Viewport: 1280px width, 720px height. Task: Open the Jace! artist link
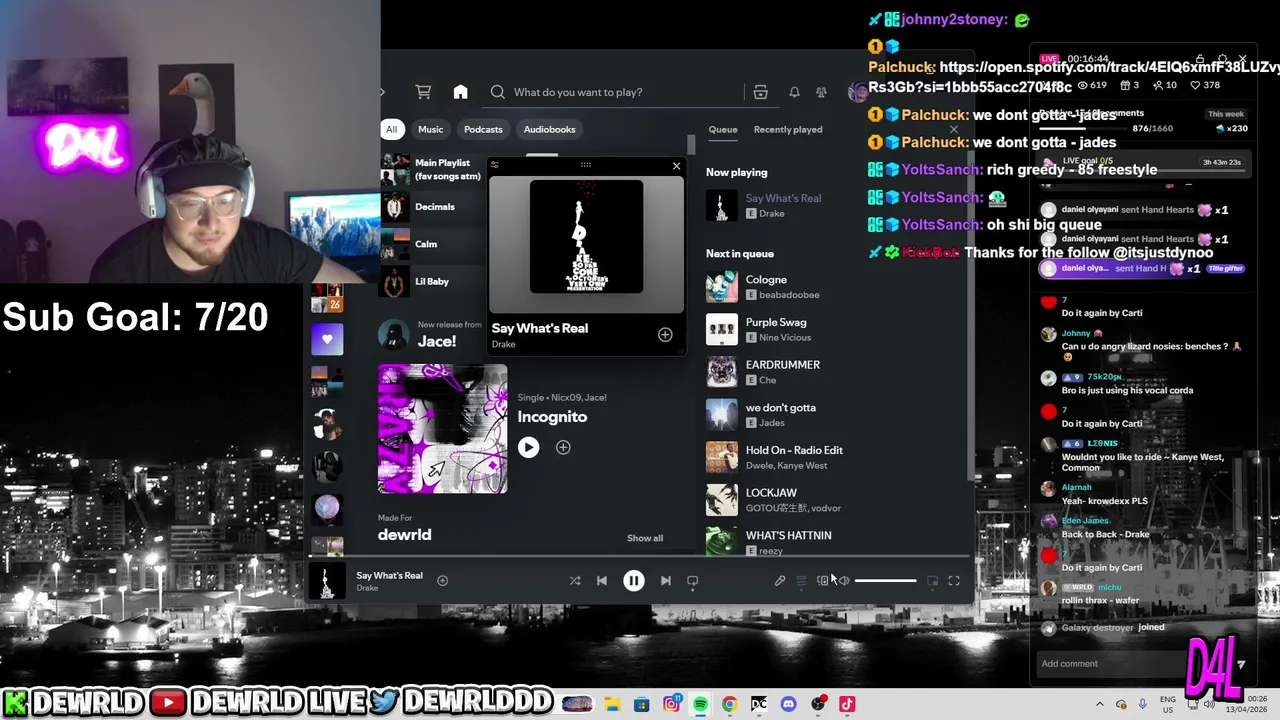(x=437, y=341)
